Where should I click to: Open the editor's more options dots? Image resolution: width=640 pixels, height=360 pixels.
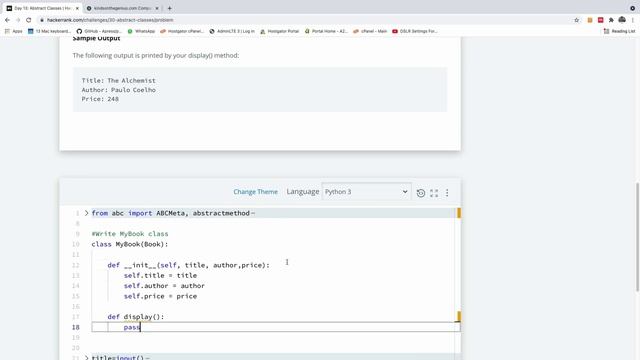coord(447,193)
